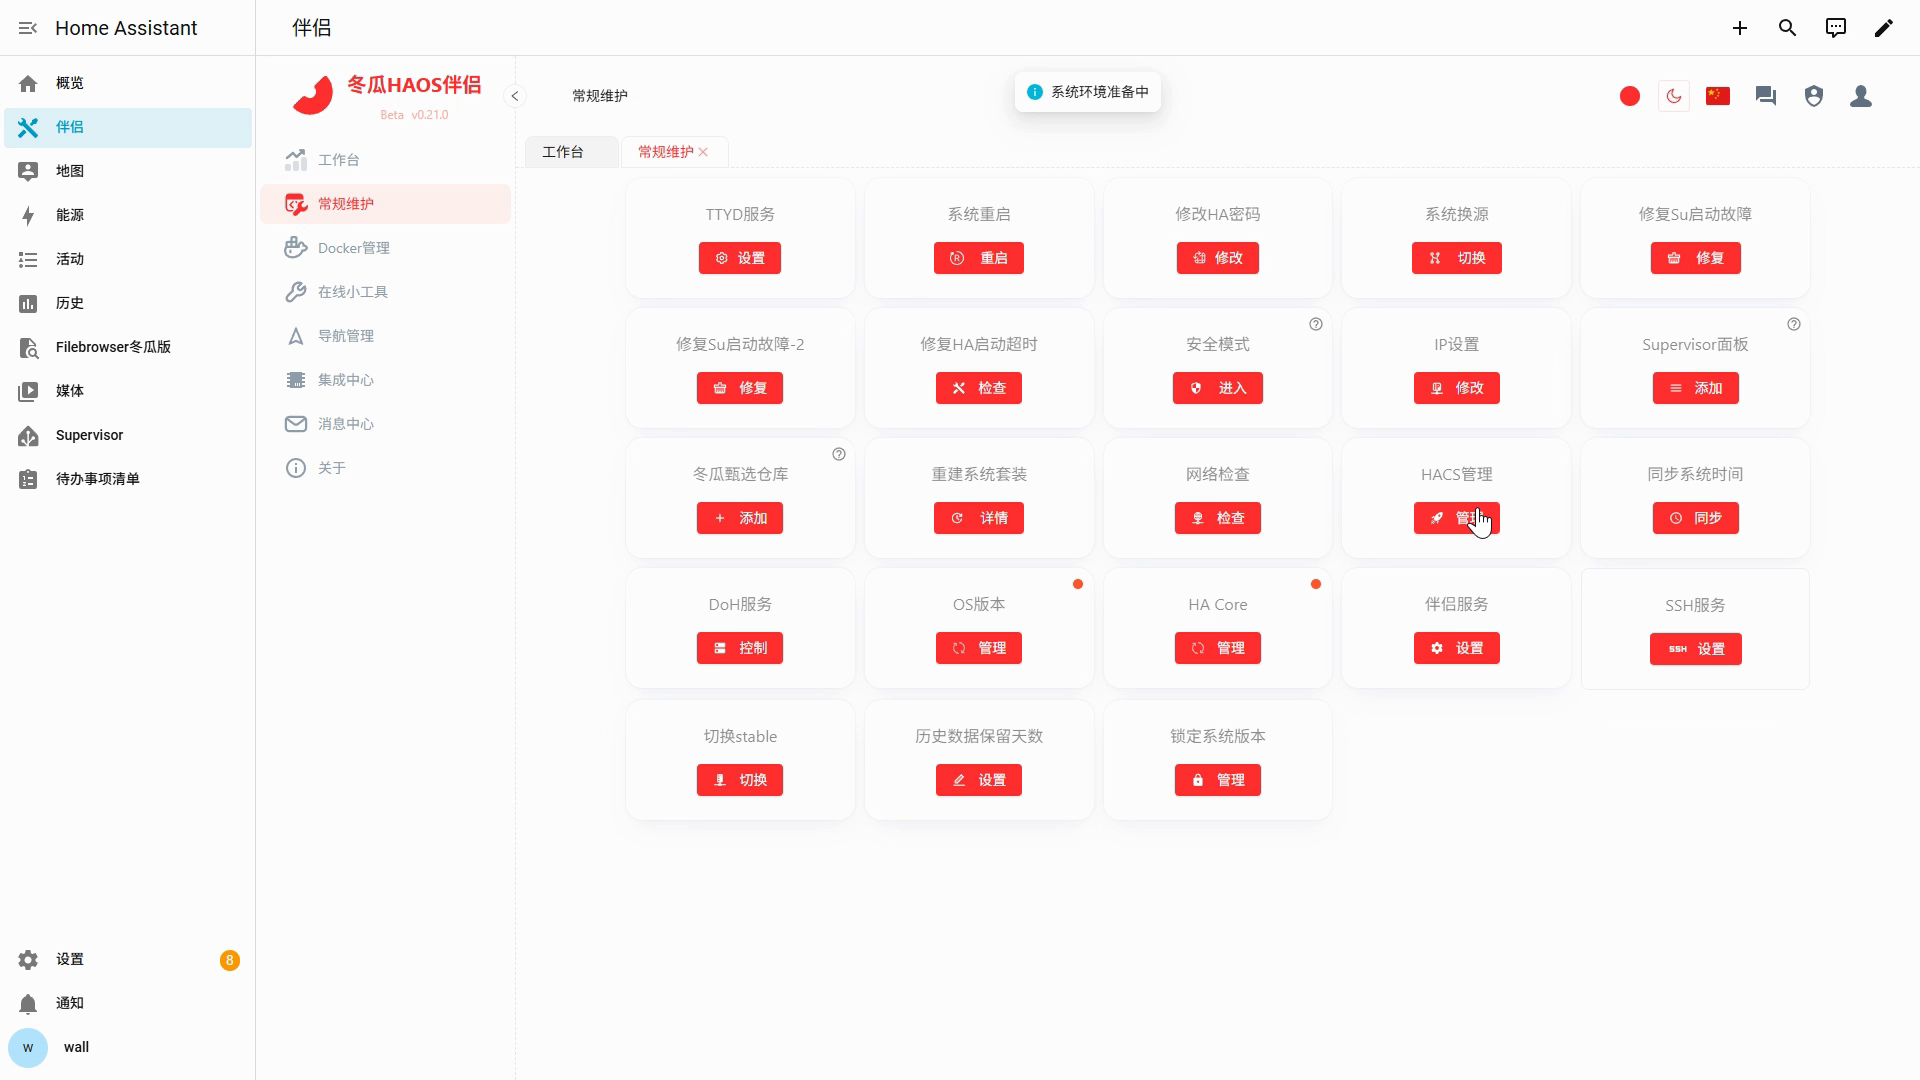Viewport: 1920px width, 1080px height.
Task: Click 设置 button for TTYD服务
Action: [740, 258]
